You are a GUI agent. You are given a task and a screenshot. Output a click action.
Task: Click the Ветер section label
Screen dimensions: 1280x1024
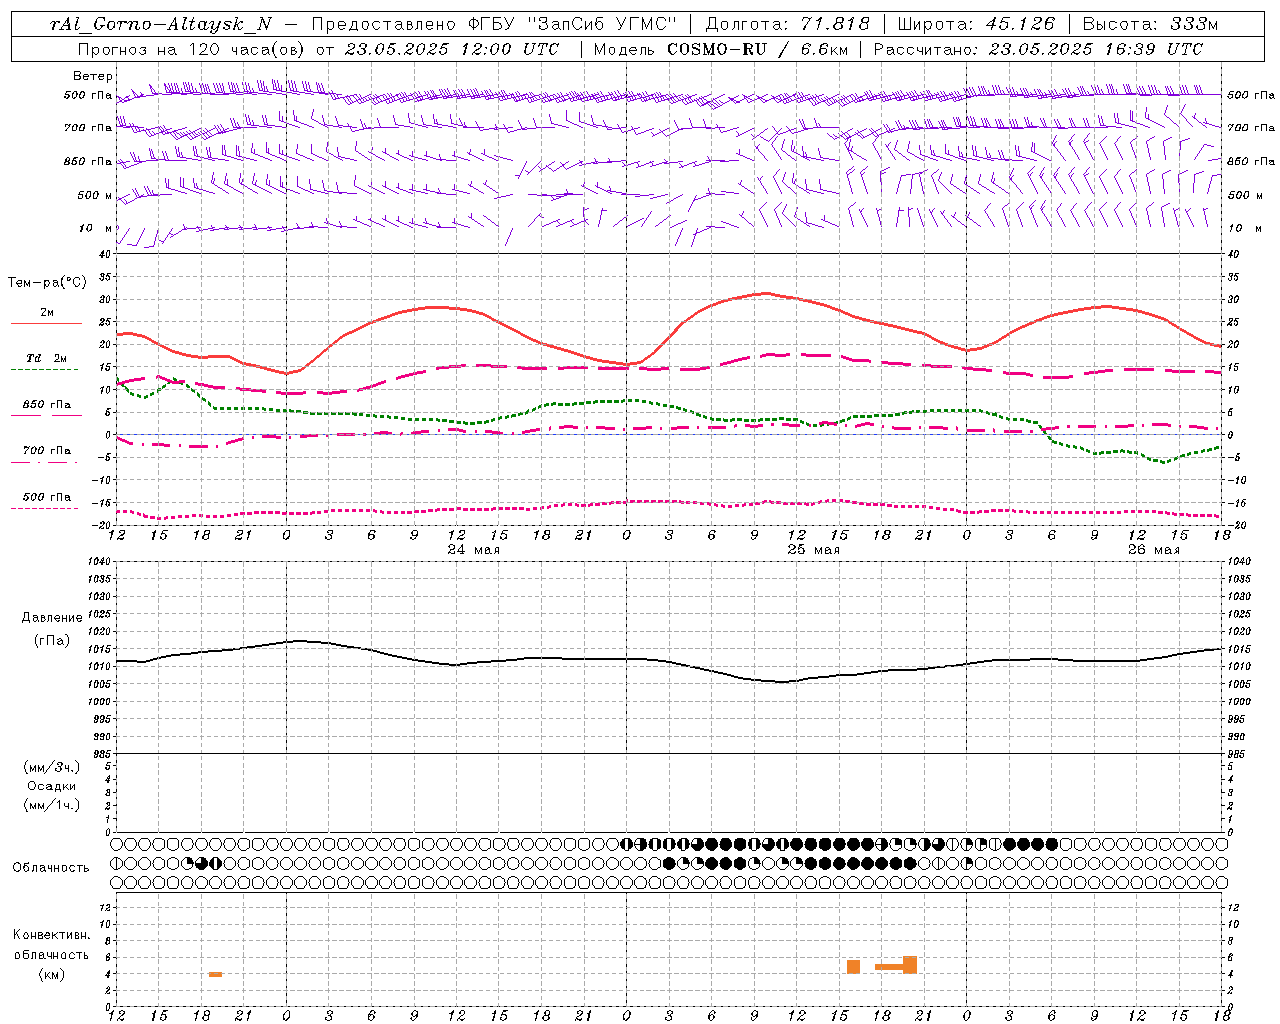[x=92, y=76]
